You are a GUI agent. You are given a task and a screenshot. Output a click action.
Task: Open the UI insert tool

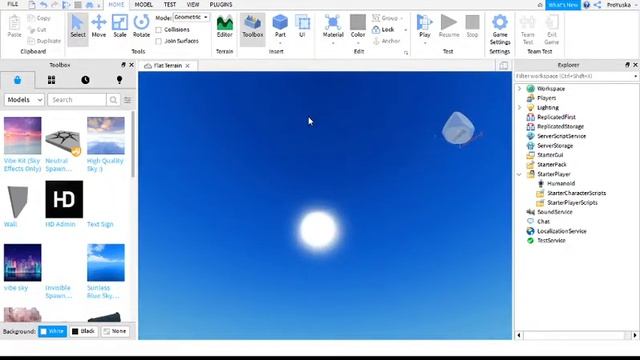point(302,27)
